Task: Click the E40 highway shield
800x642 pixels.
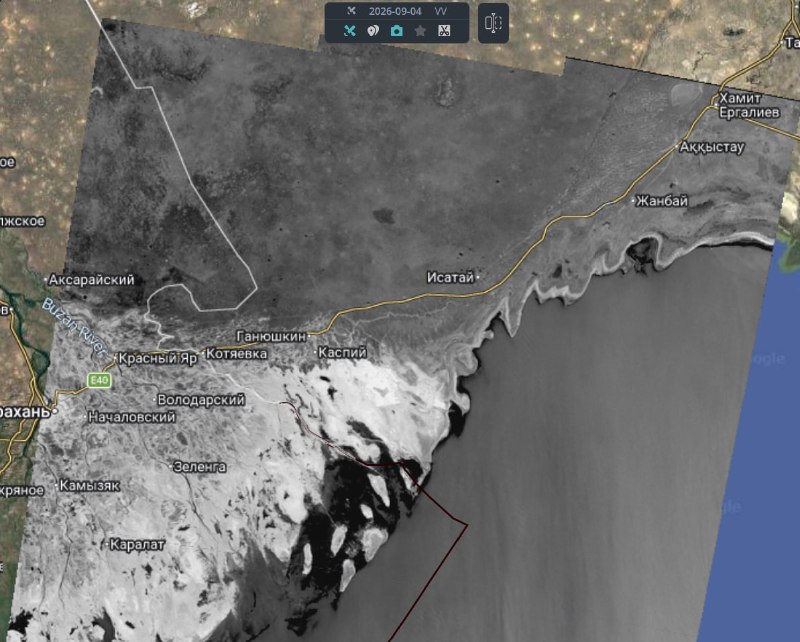Action: pyautogui.click(x=99, y=380)
